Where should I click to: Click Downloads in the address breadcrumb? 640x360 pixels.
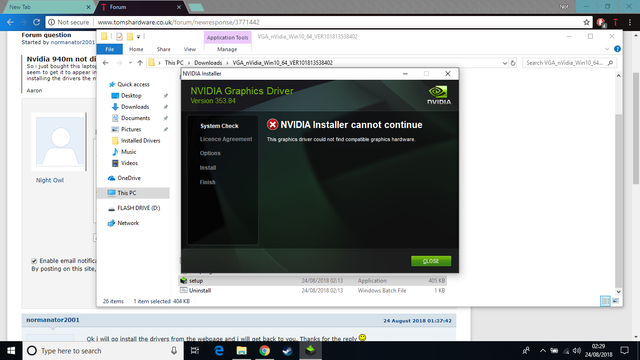(208, 63)
